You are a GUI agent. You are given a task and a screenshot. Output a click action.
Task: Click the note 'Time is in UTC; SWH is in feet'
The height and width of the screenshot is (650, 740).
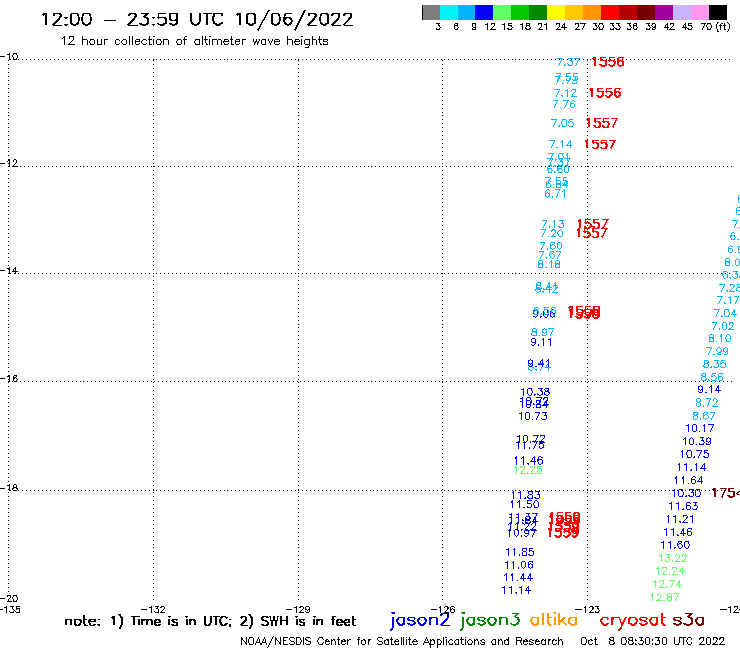point(210,621)
